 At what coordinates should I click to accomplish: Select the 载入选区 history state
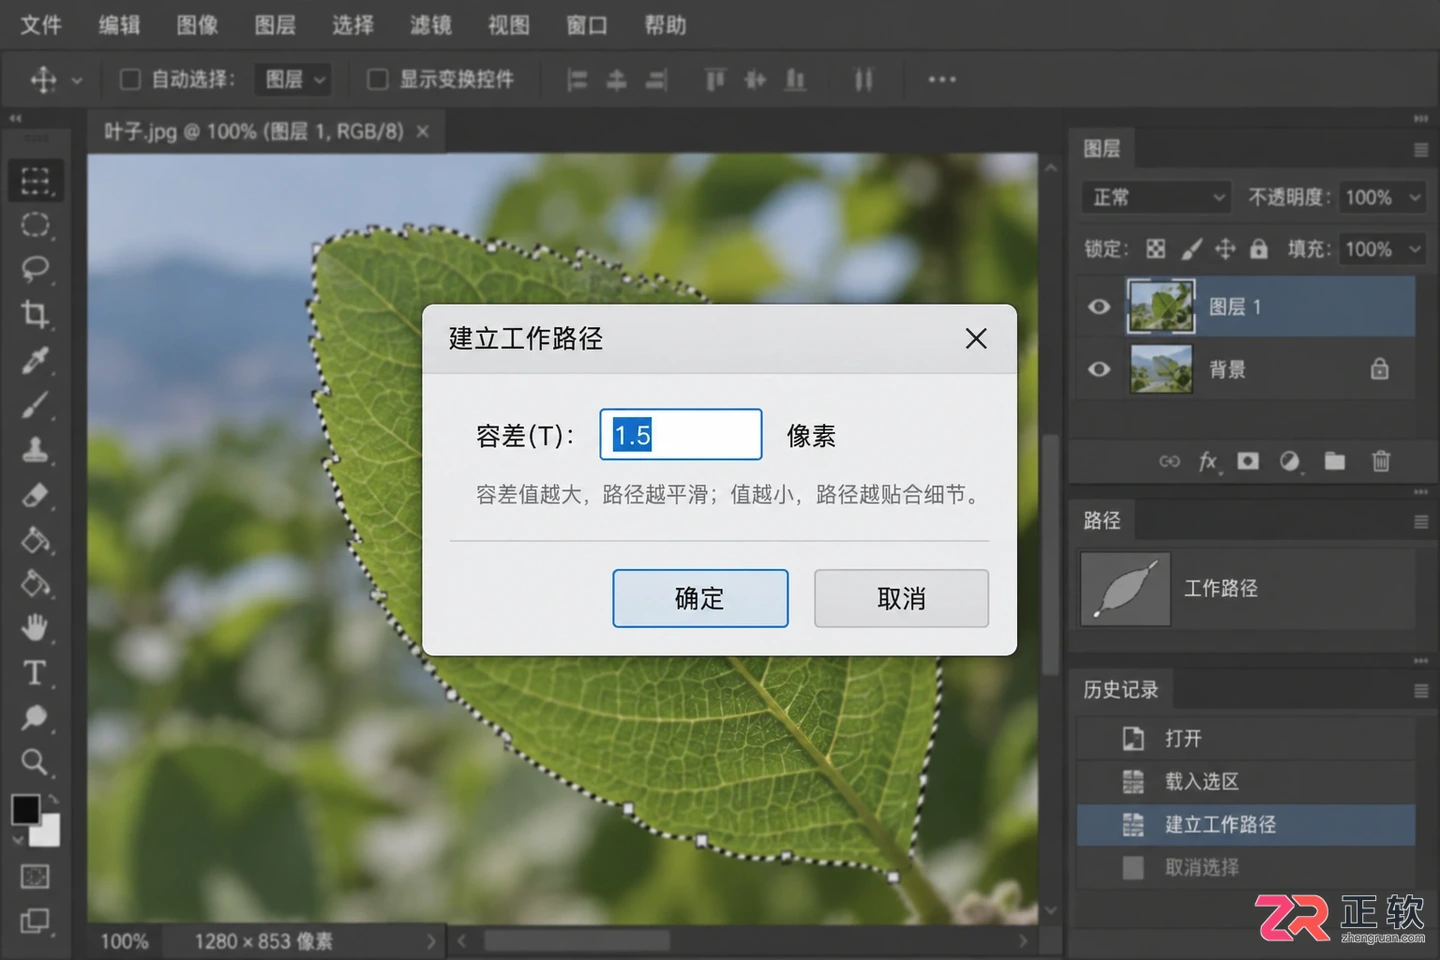[1246, 781]
